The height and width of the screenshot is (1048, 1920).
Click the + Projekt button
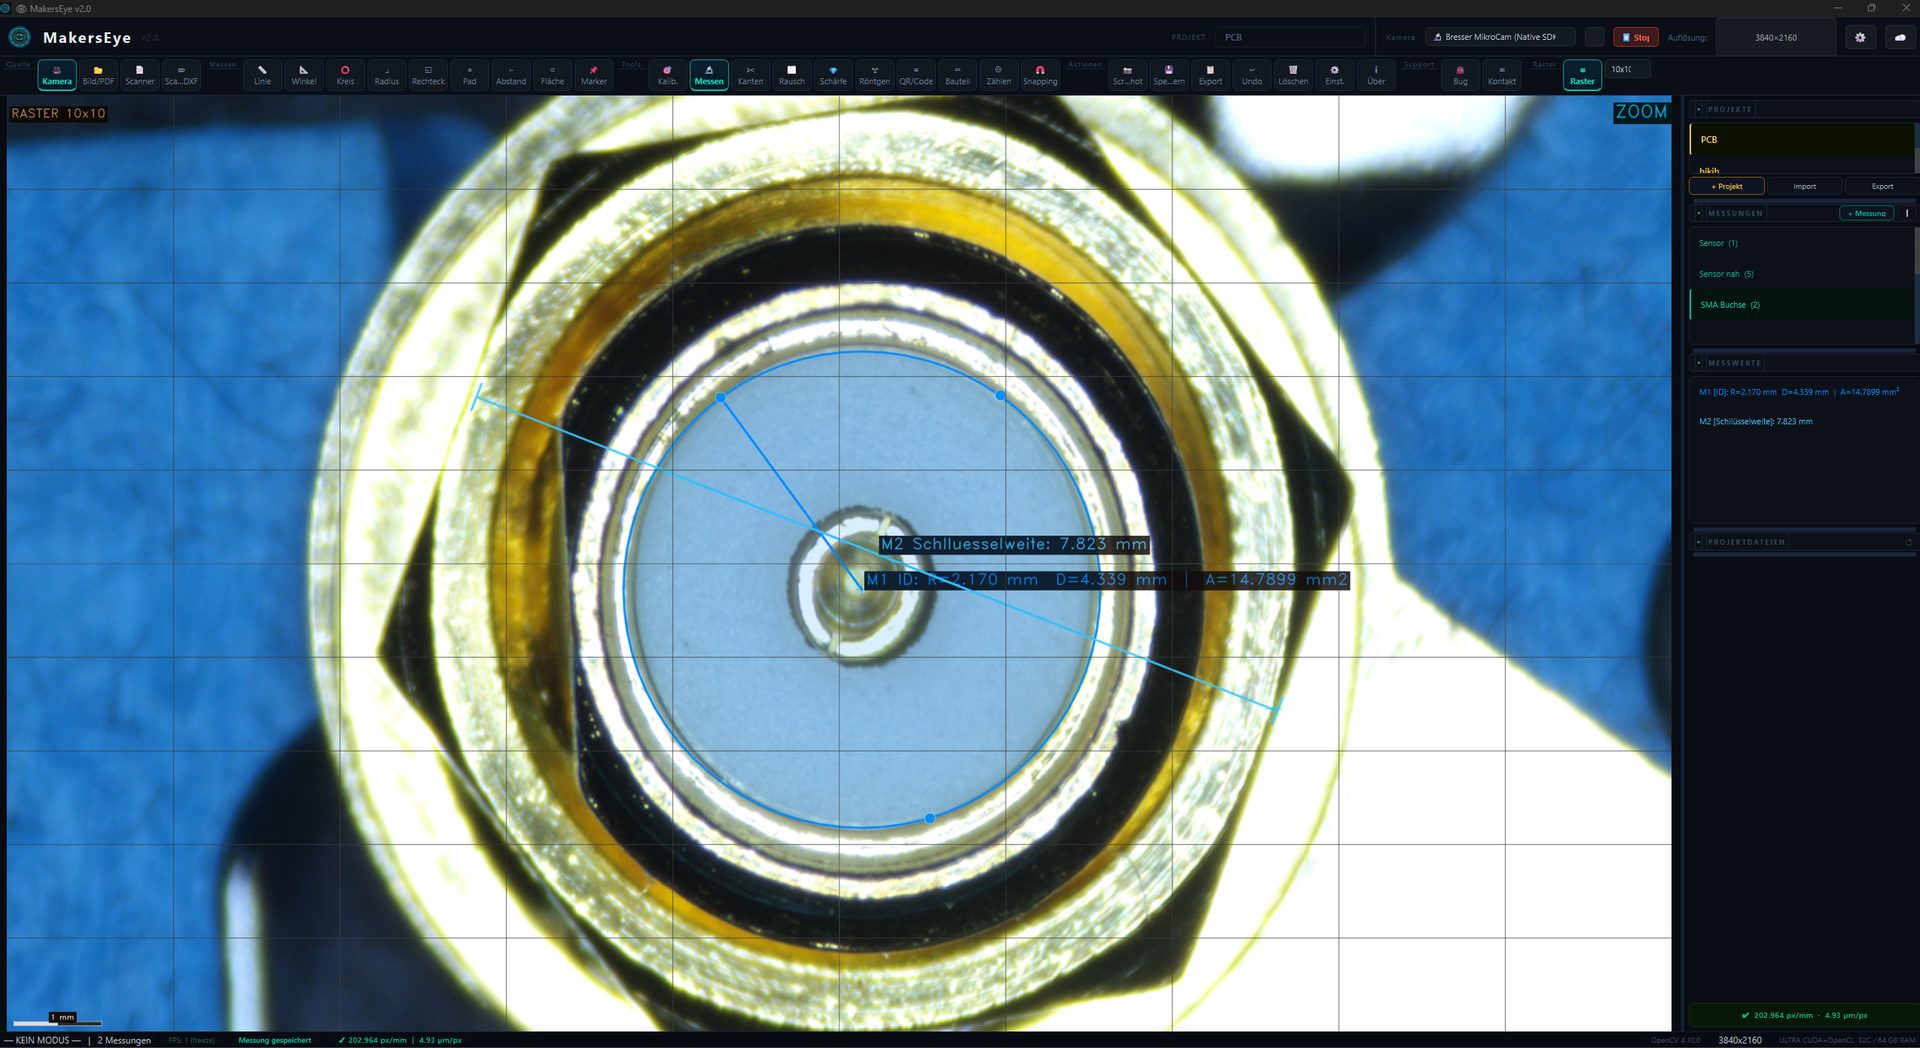pyautogui.click(x=1726, y=186)
